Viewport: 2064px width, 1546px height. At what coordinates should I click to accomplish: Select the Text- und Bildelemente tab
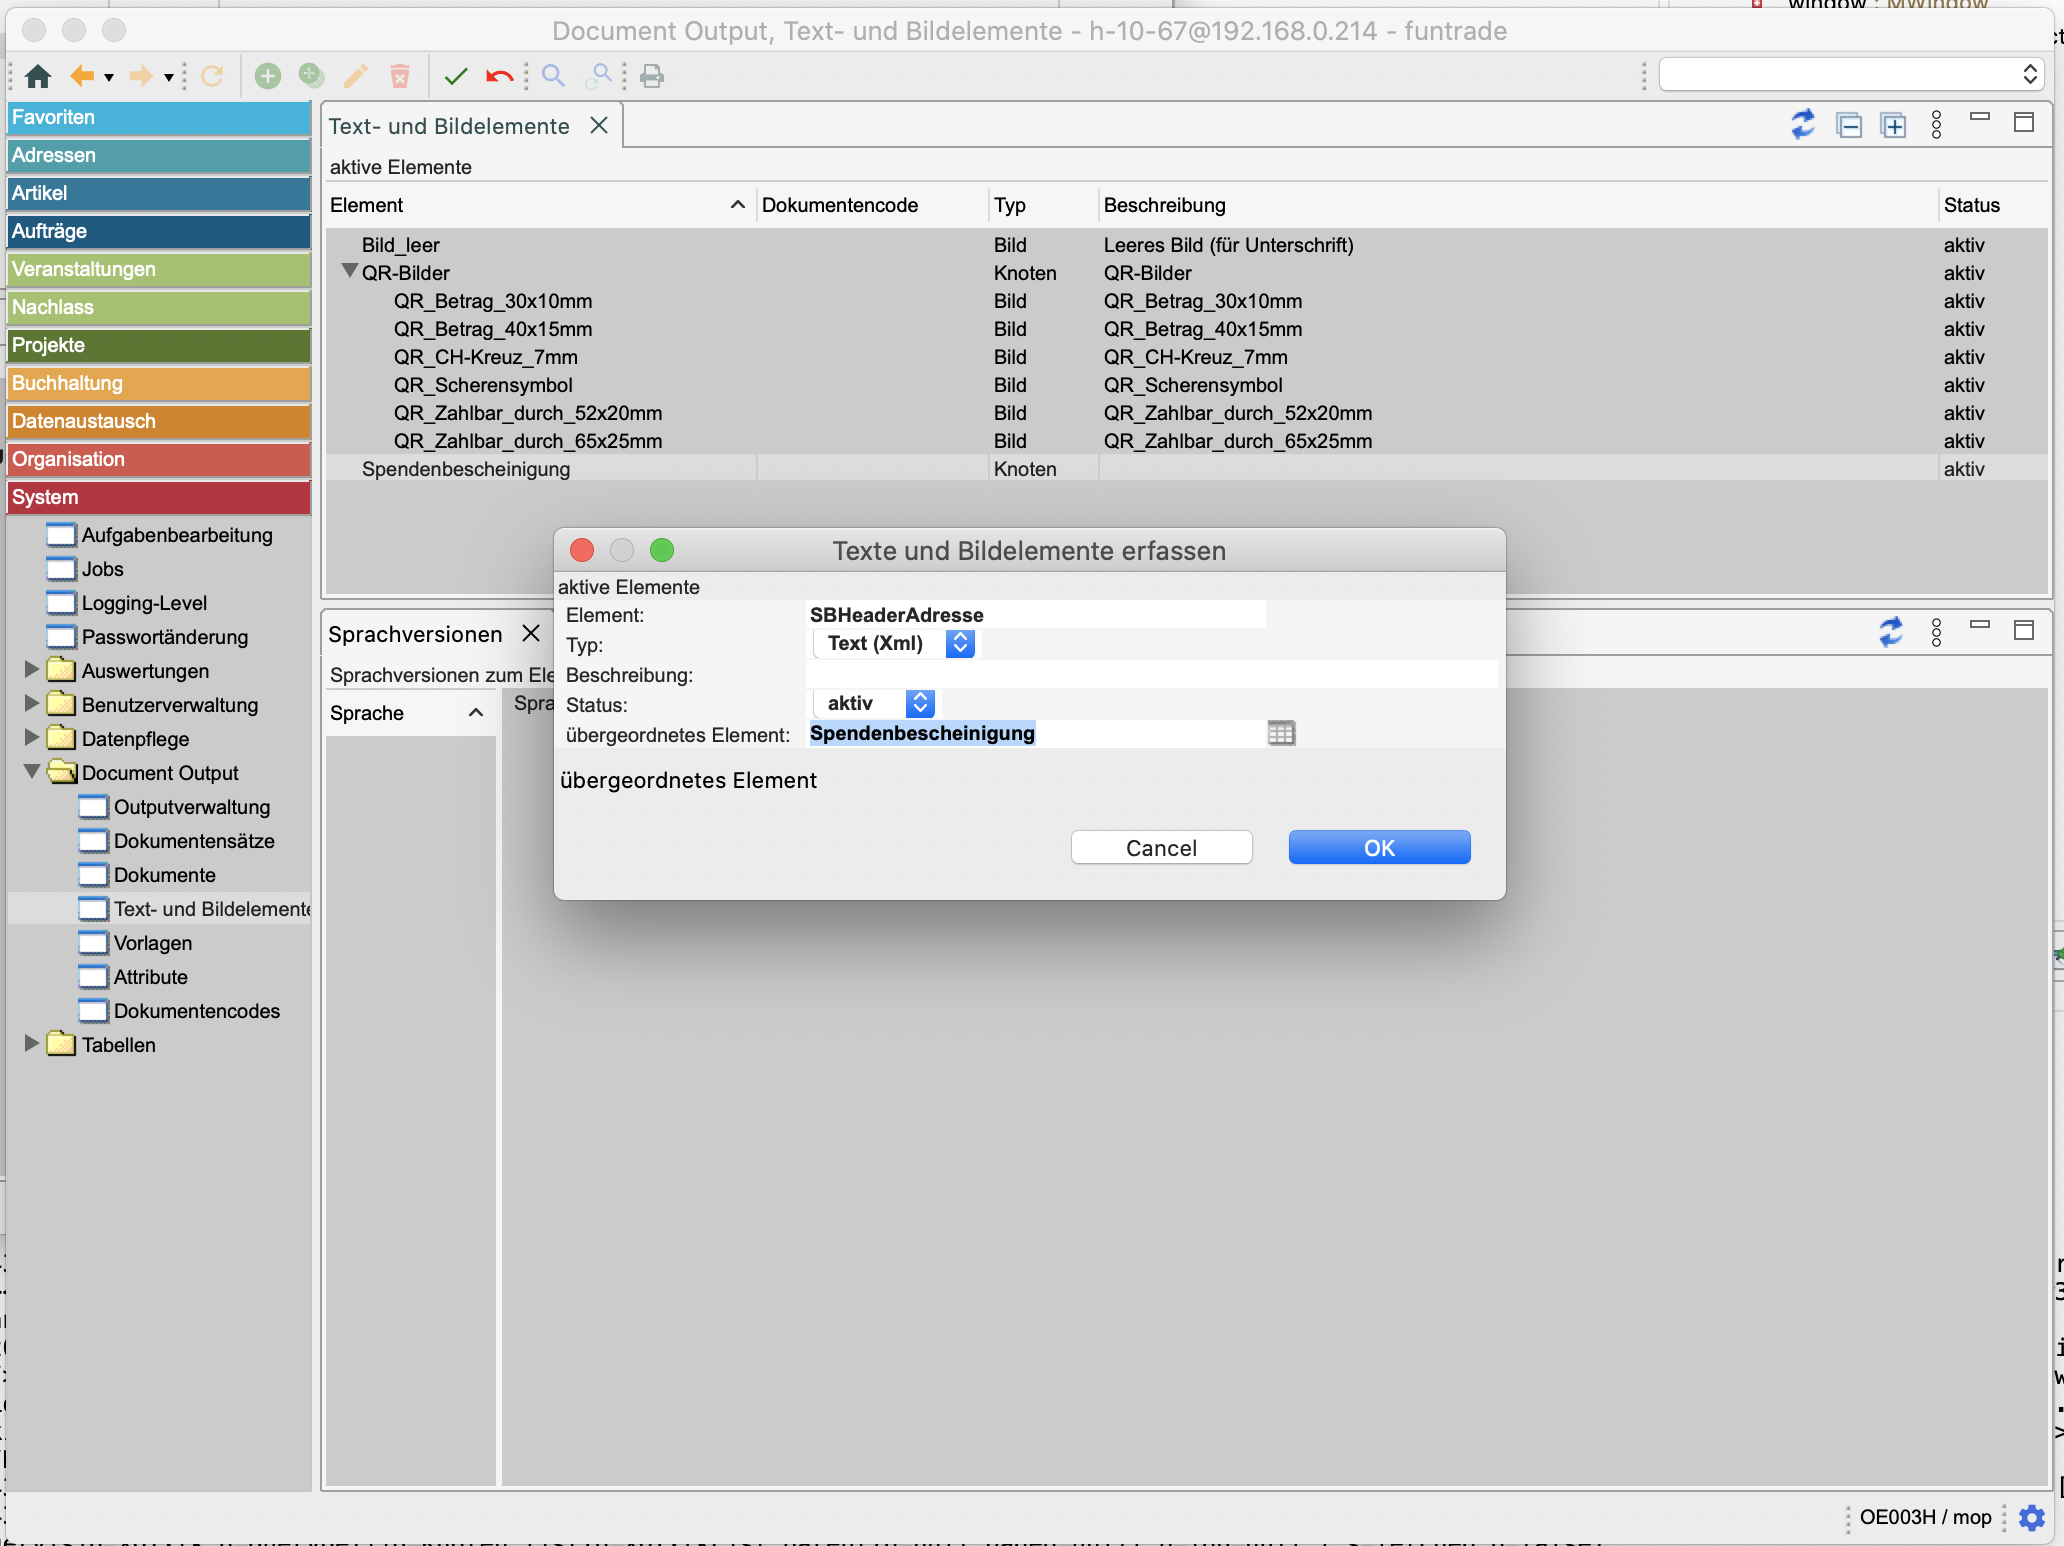point(449,126)
